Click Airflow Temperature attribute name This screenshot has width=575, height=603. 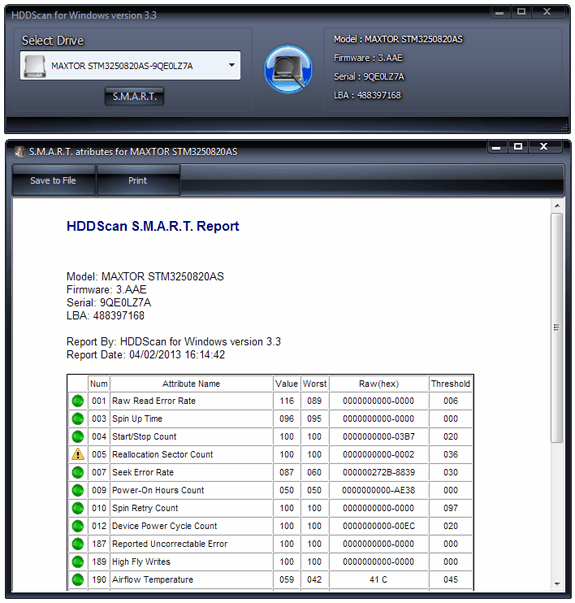pos(153,580)
